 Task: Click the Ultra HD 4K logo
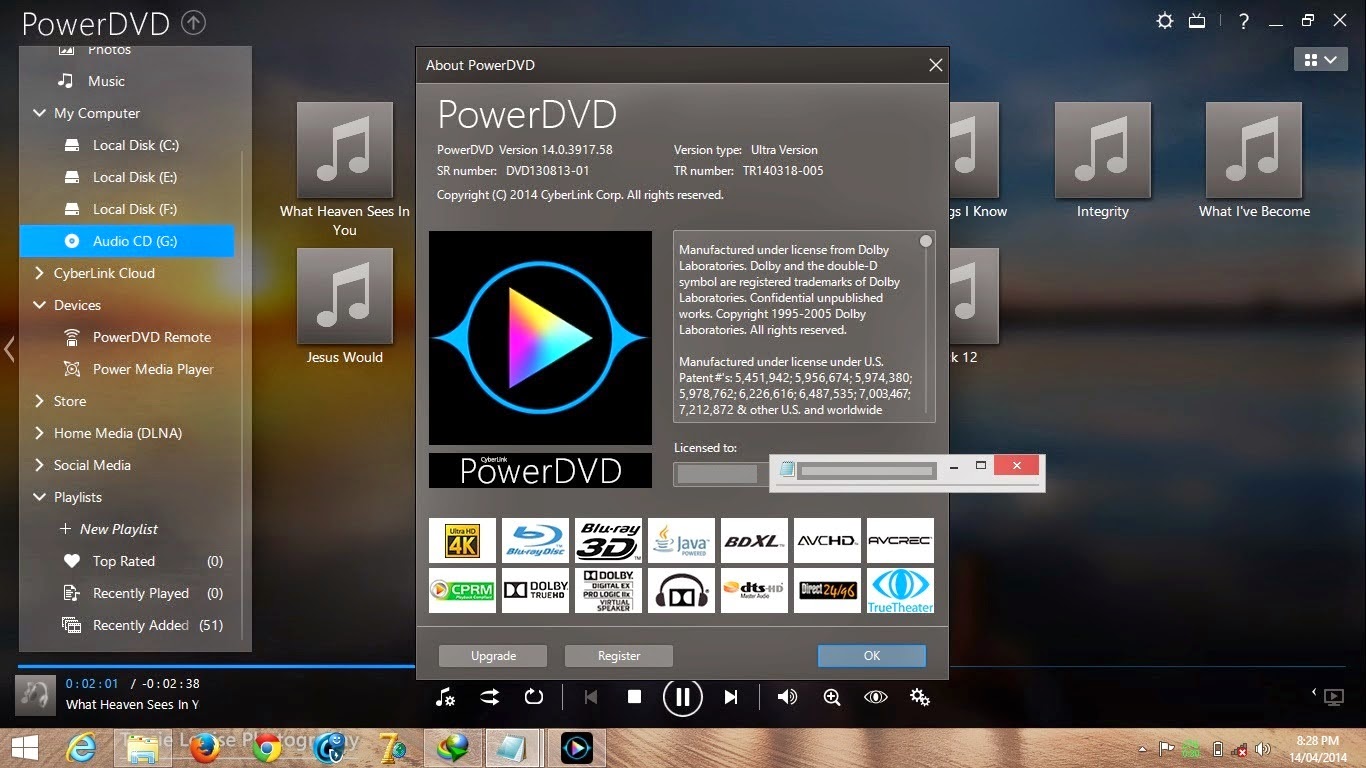[462, 540]
